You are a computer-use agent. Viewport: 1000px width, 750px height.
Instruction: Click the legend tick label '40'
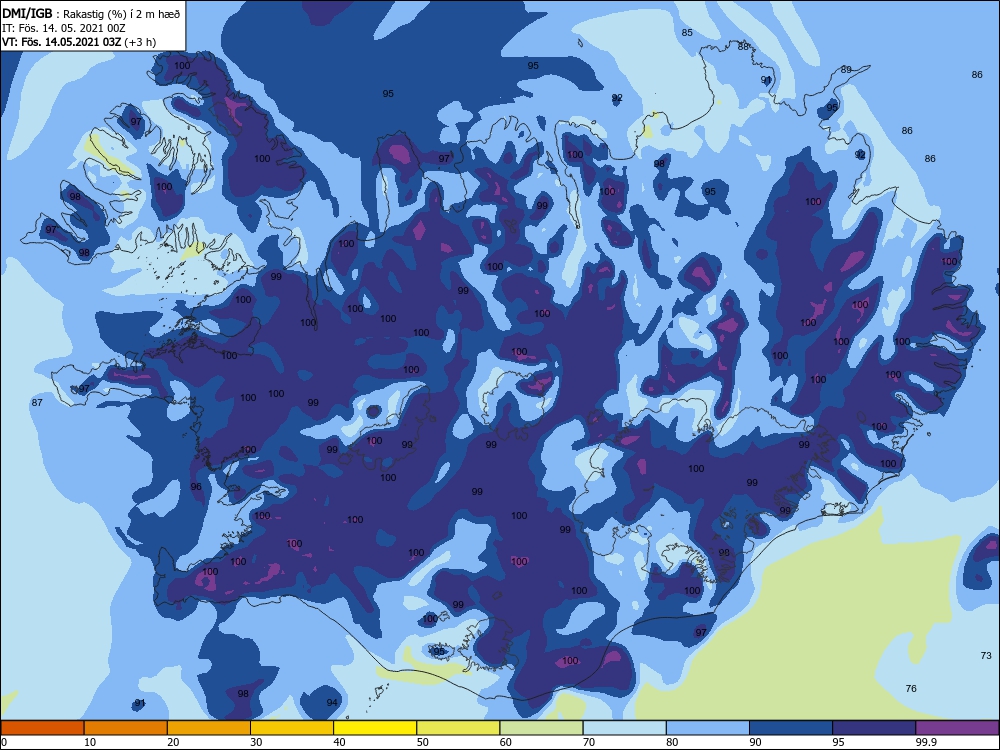339,742
